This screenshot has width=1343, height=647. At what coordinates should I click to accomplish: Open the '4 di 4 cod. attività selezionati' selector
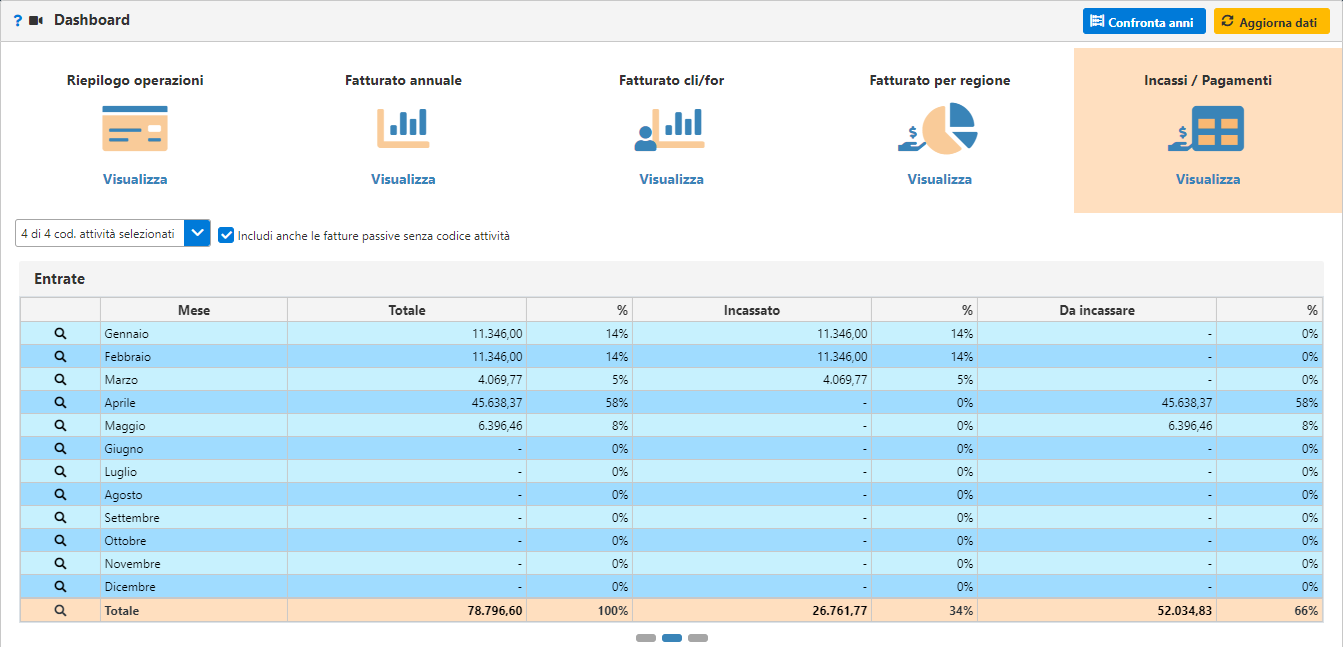point(99,234)
